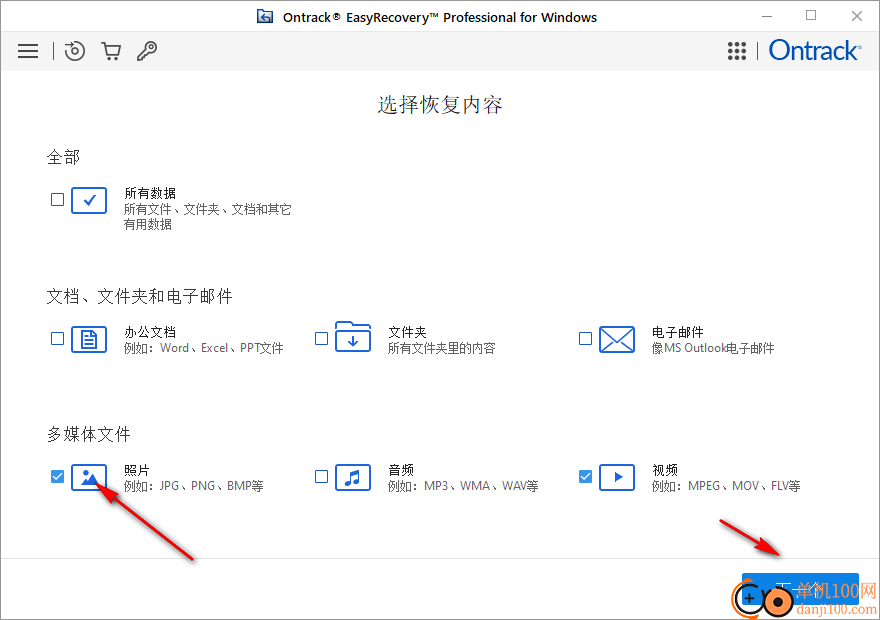Viewport: 880px width, 620px height.
Task: Click the Email envelope icon
Action: coord(617,339)
